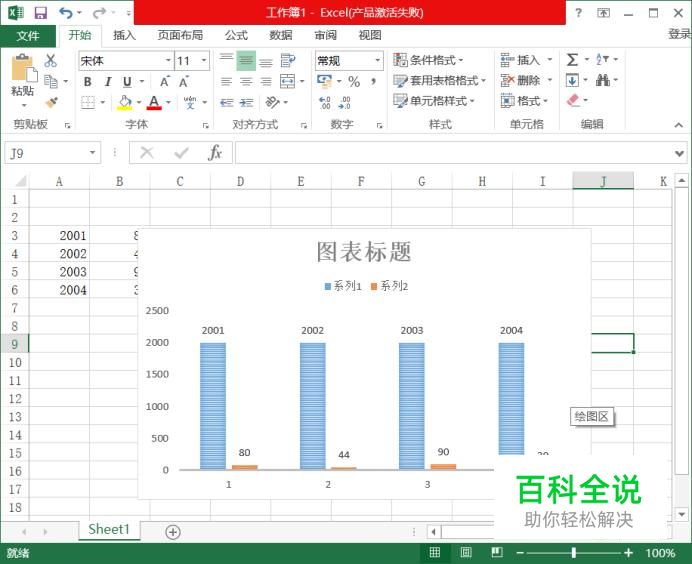Click the Save icon in quick access toolbar
This screenshot has height=564, width=692.
pos(40,13)
